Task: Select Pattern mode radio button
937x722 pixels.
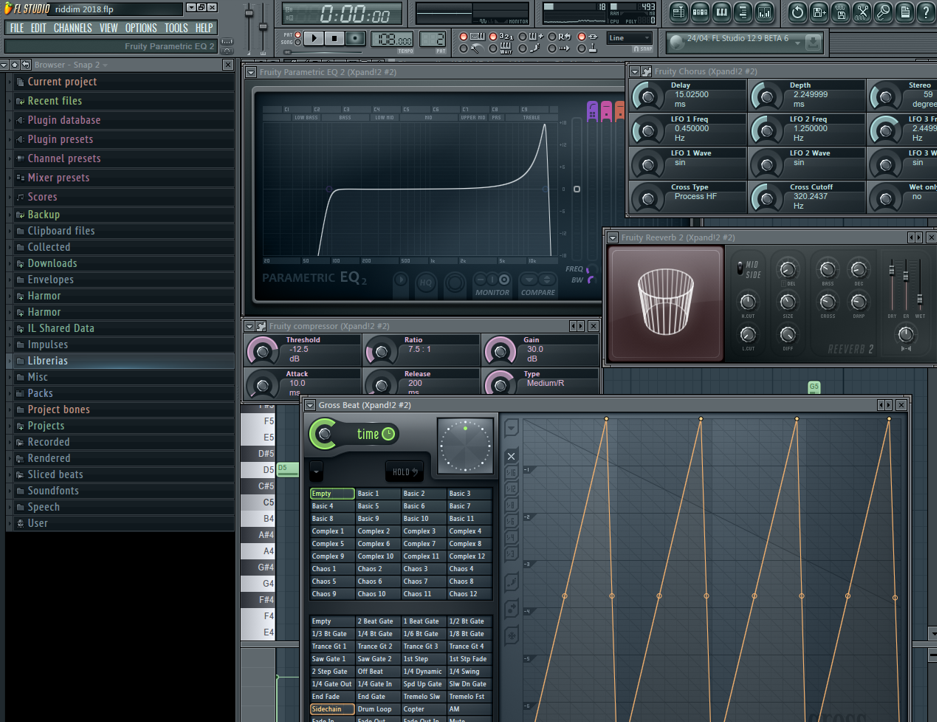Action: [x=298, y=35]
